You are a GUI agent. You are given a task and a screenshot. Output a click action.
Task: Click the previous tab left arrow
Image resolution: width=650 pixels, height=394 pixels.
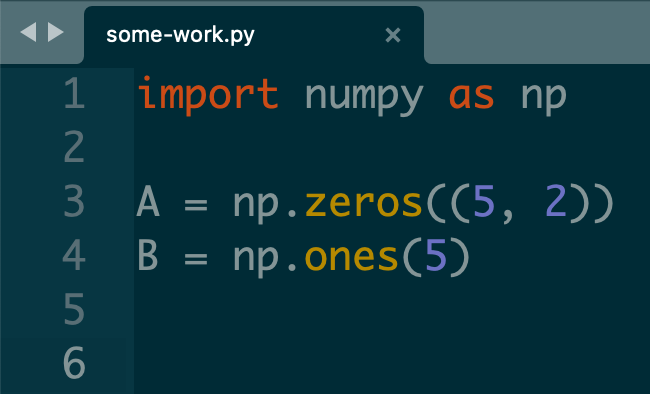pyautogui.click(x=28, y=32)
